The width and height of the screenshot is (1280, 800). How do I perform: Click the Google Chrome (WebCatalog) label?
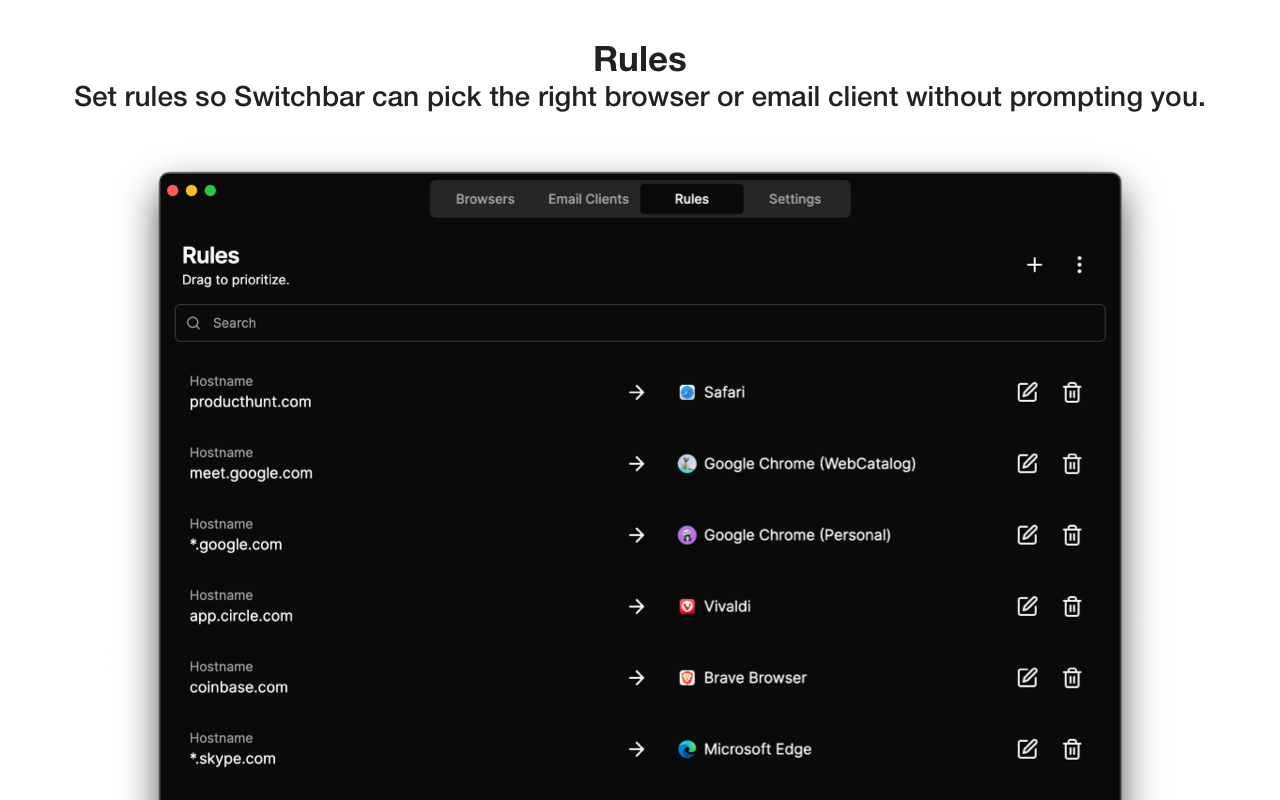coord(810,463)
